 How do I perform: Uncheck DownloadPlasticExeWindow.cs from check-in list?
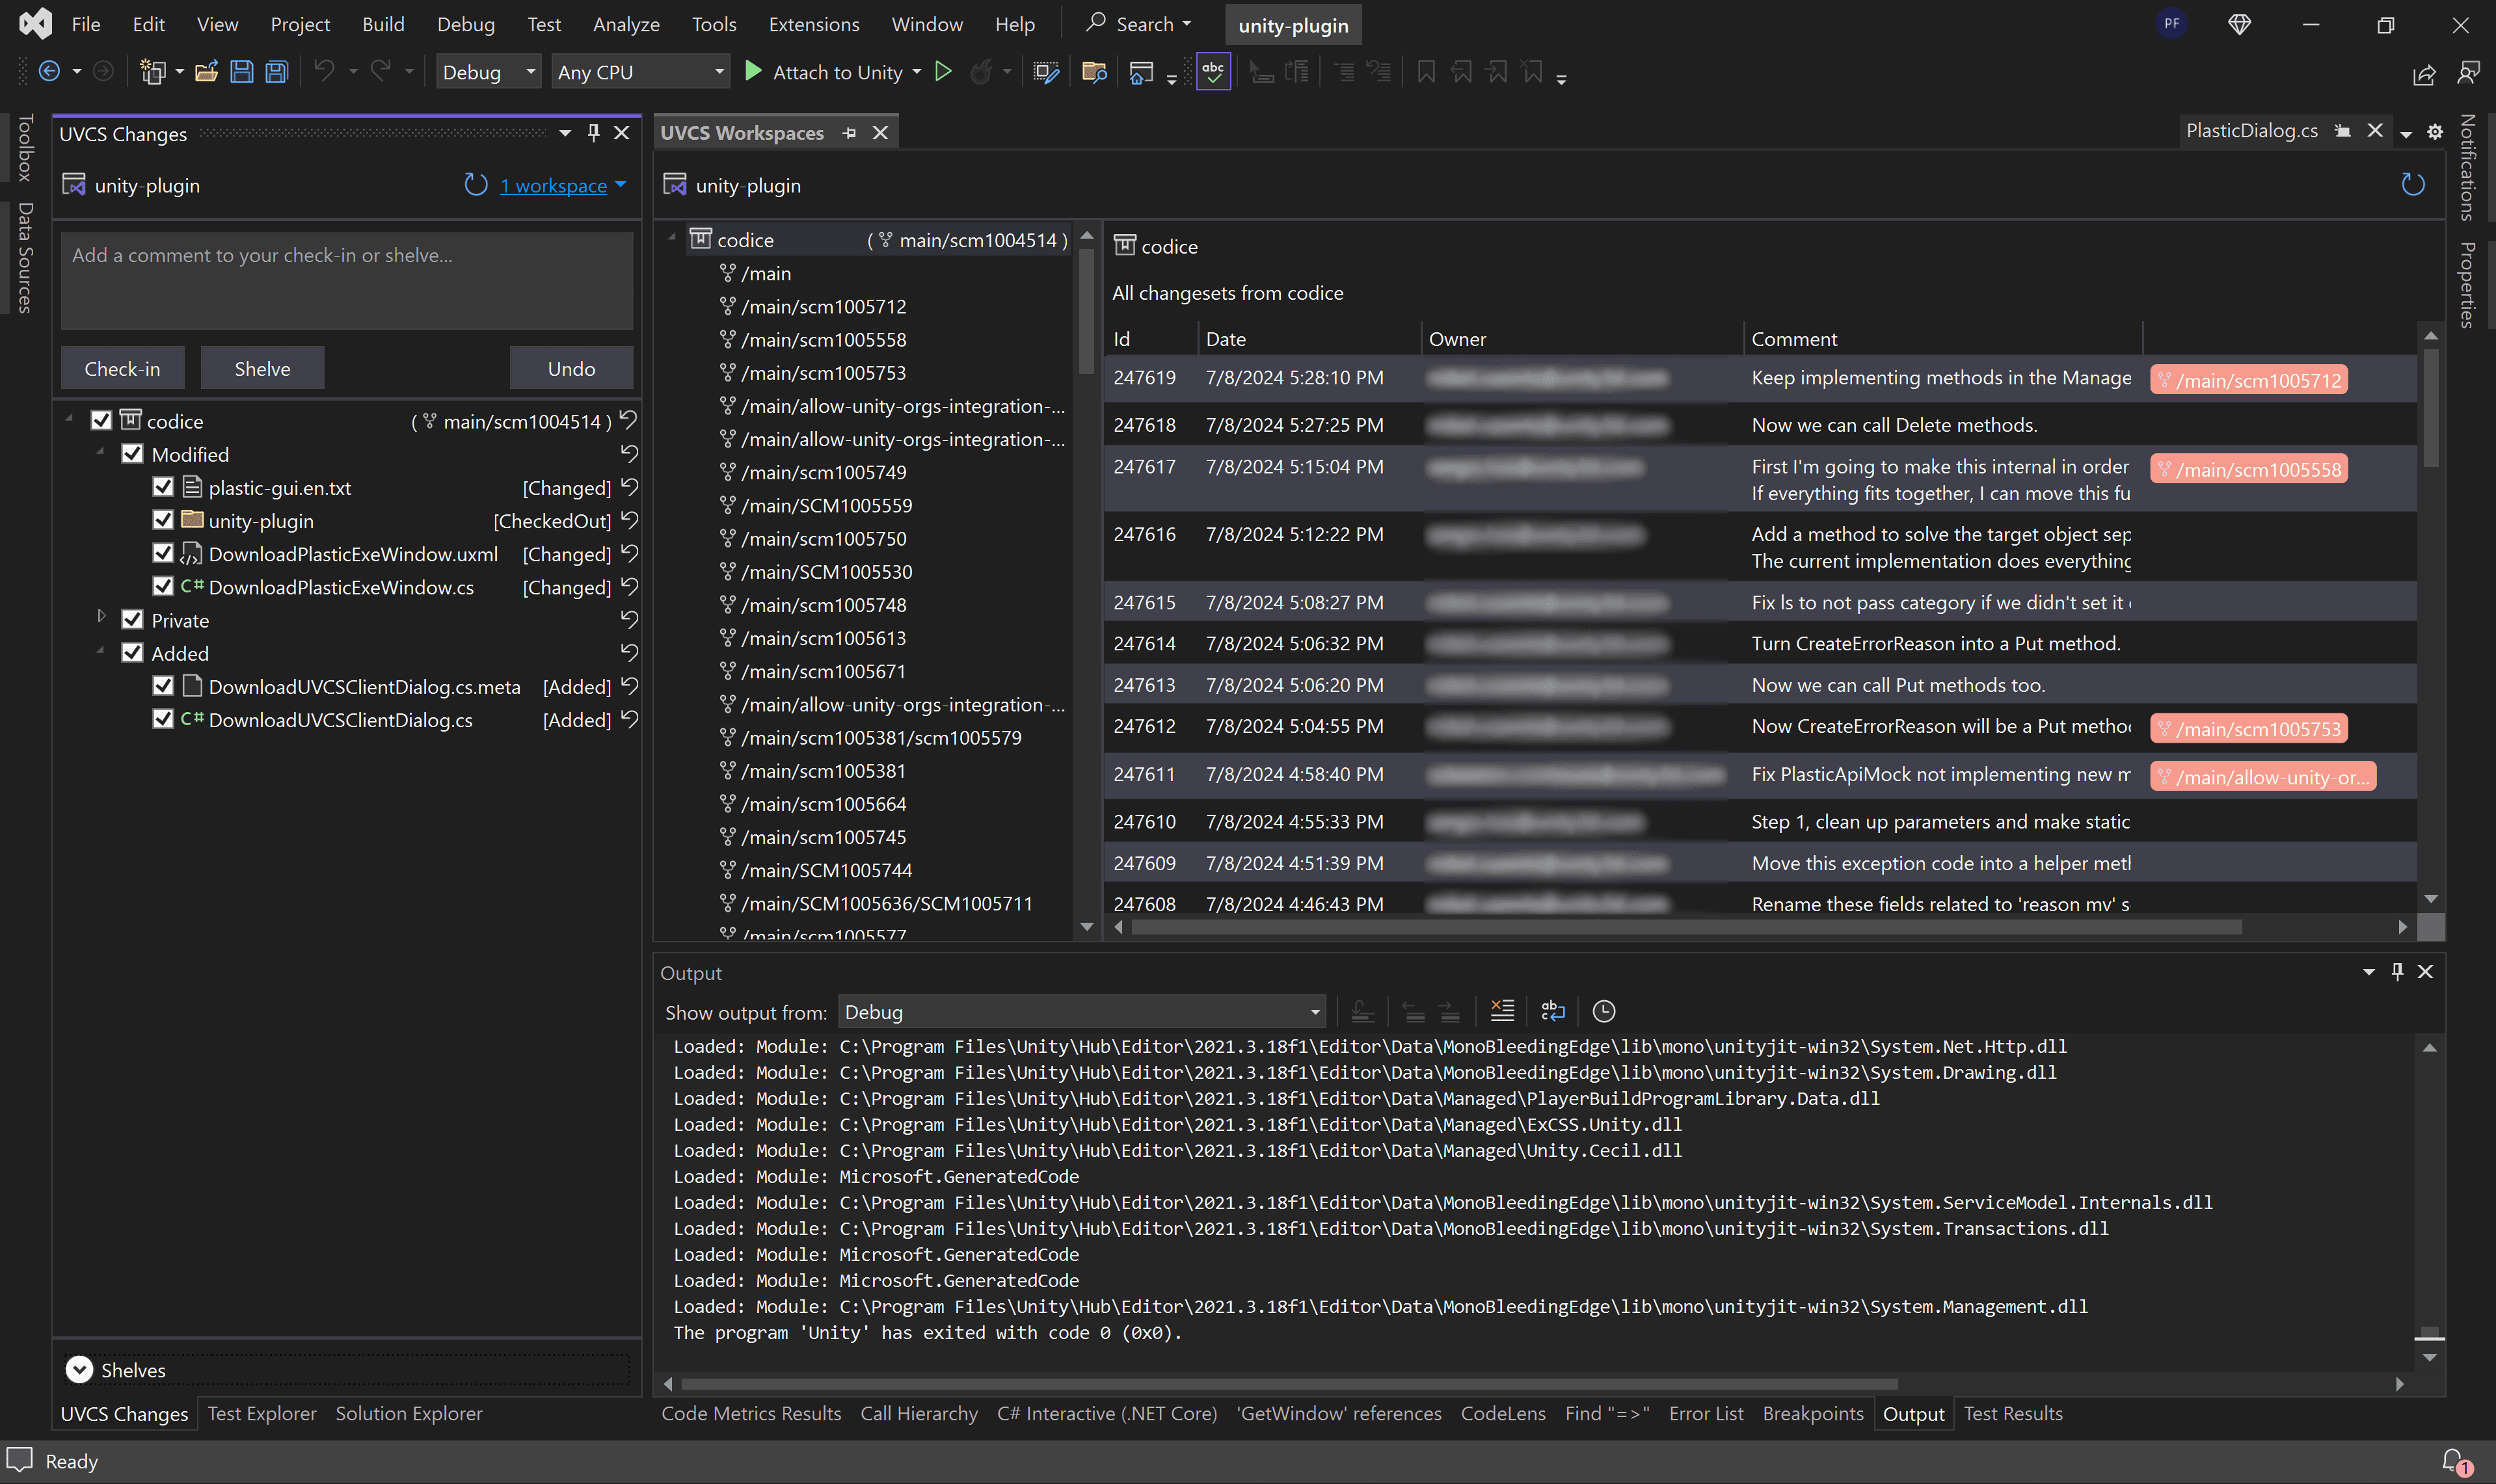pyautogui.click(x=163, y=587)
